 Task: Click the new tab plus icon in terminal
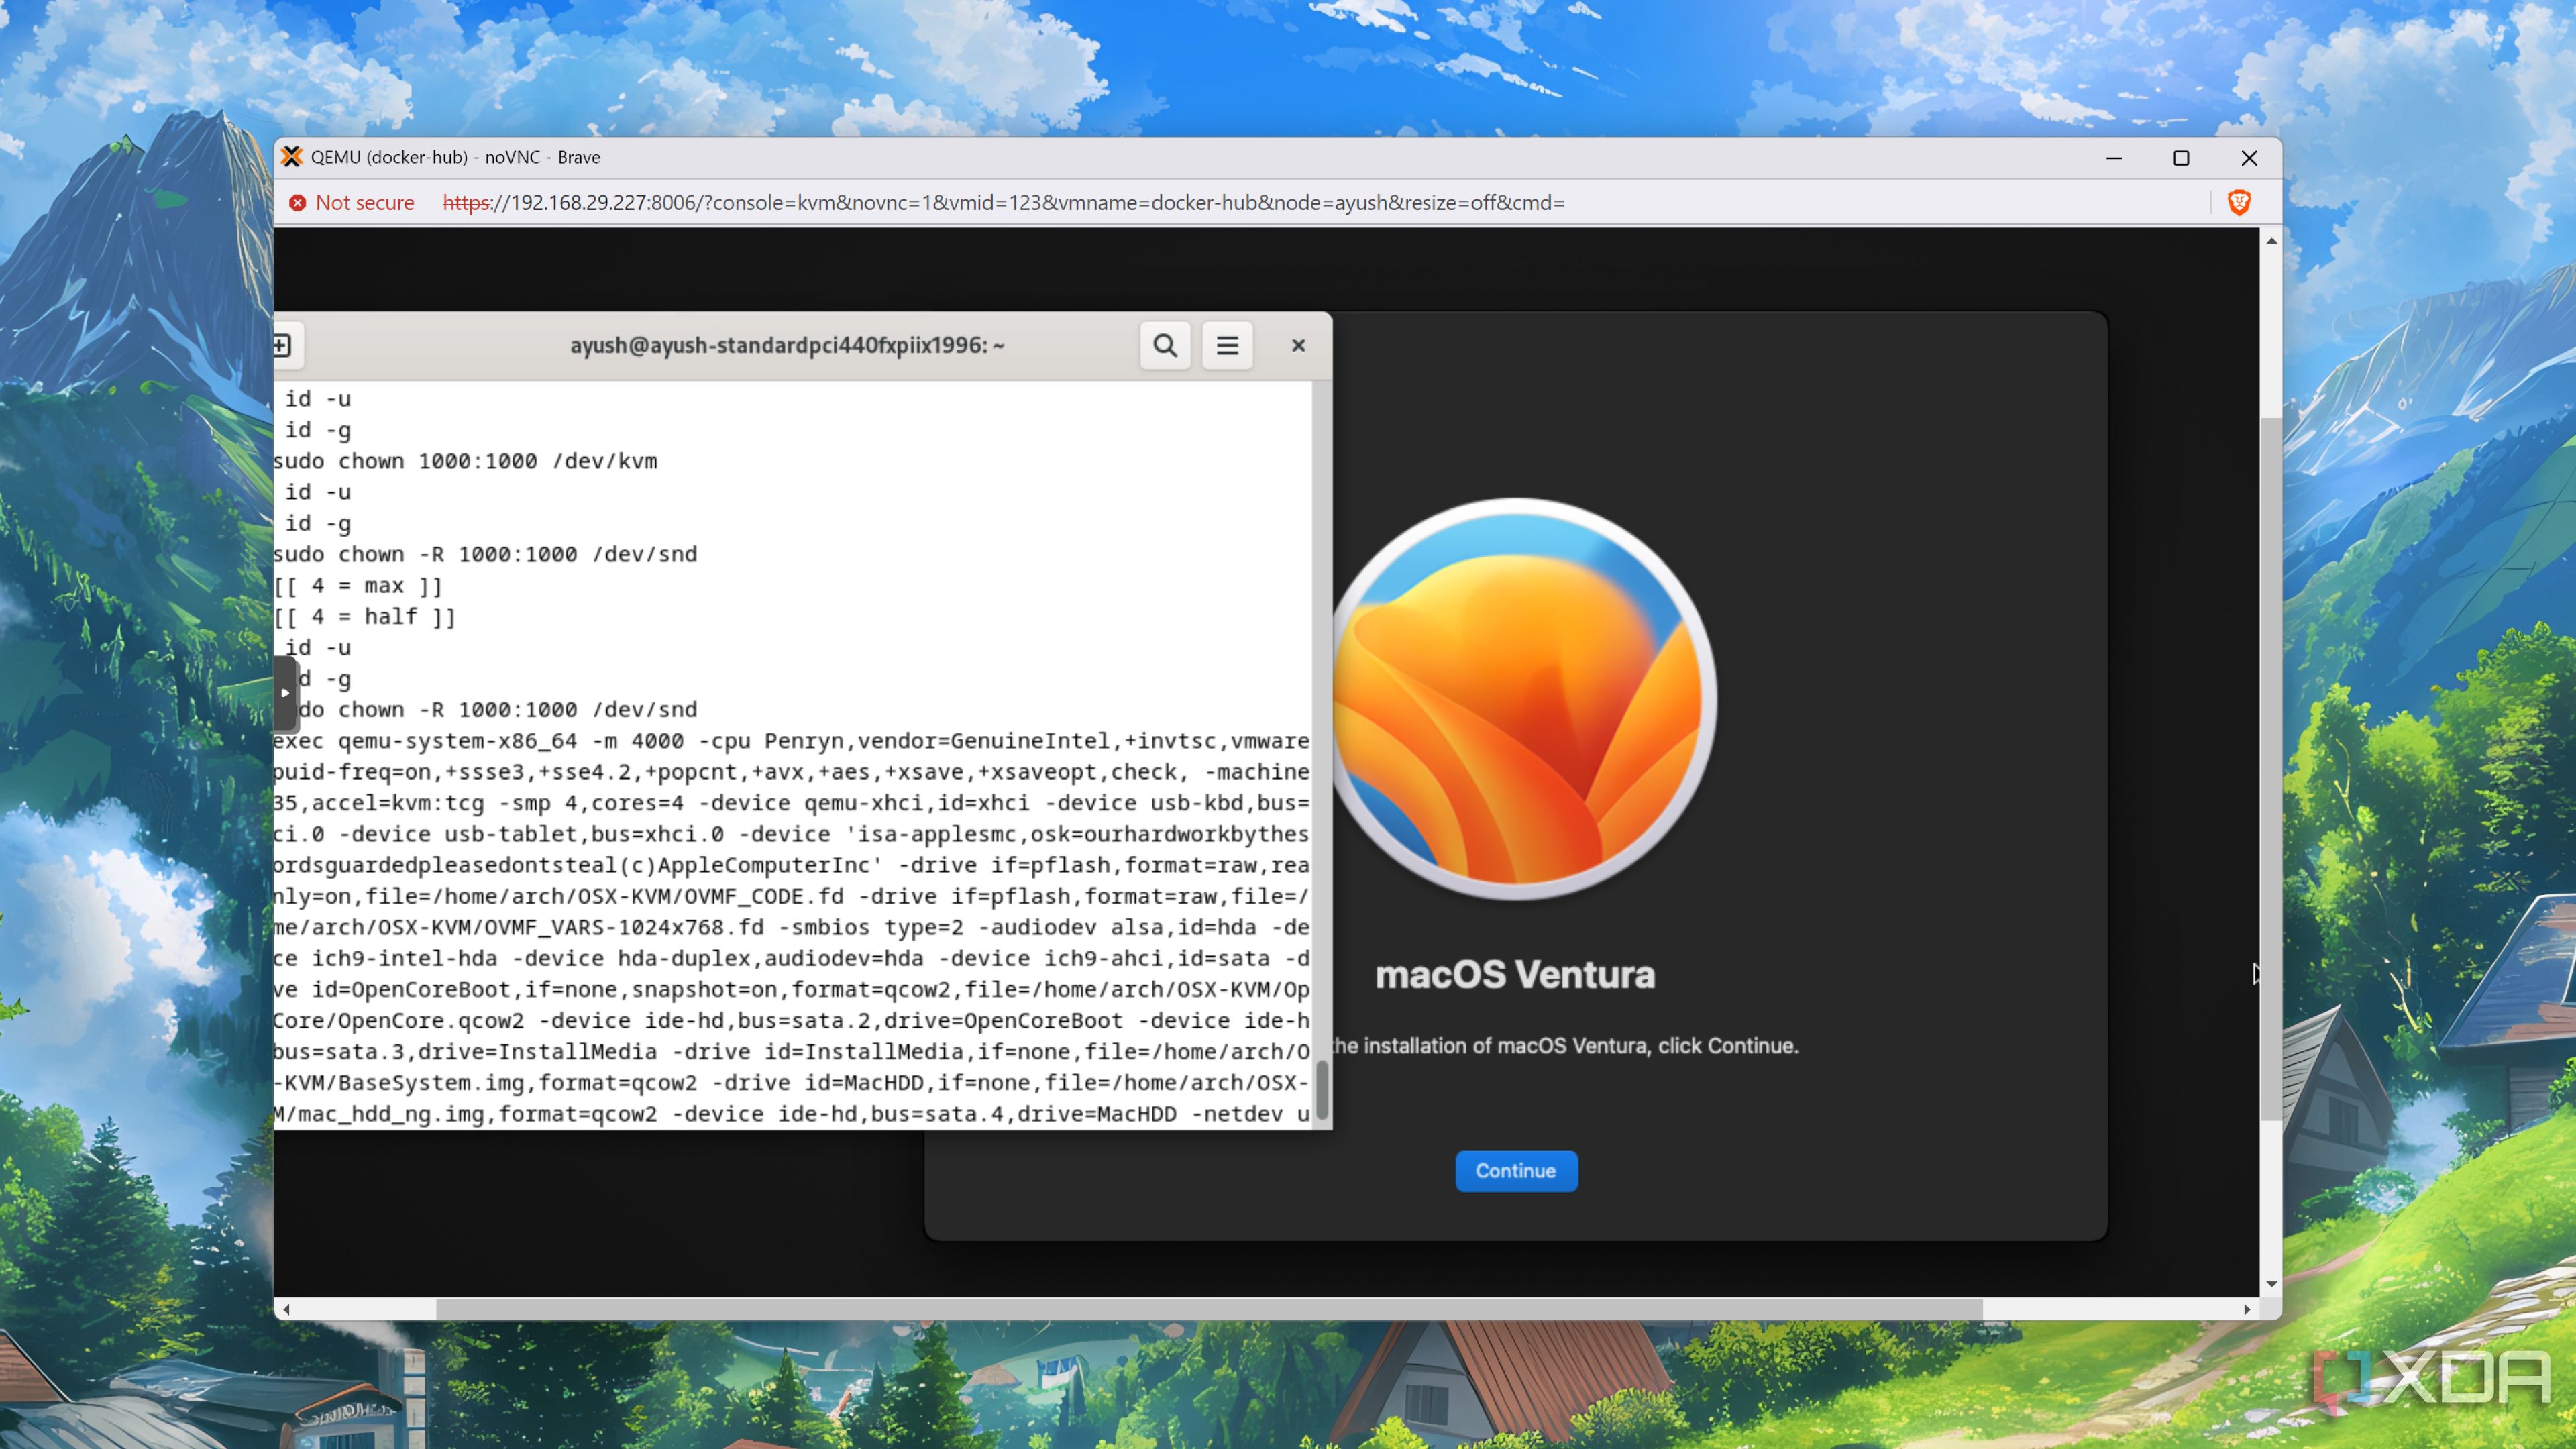[281, 345]
